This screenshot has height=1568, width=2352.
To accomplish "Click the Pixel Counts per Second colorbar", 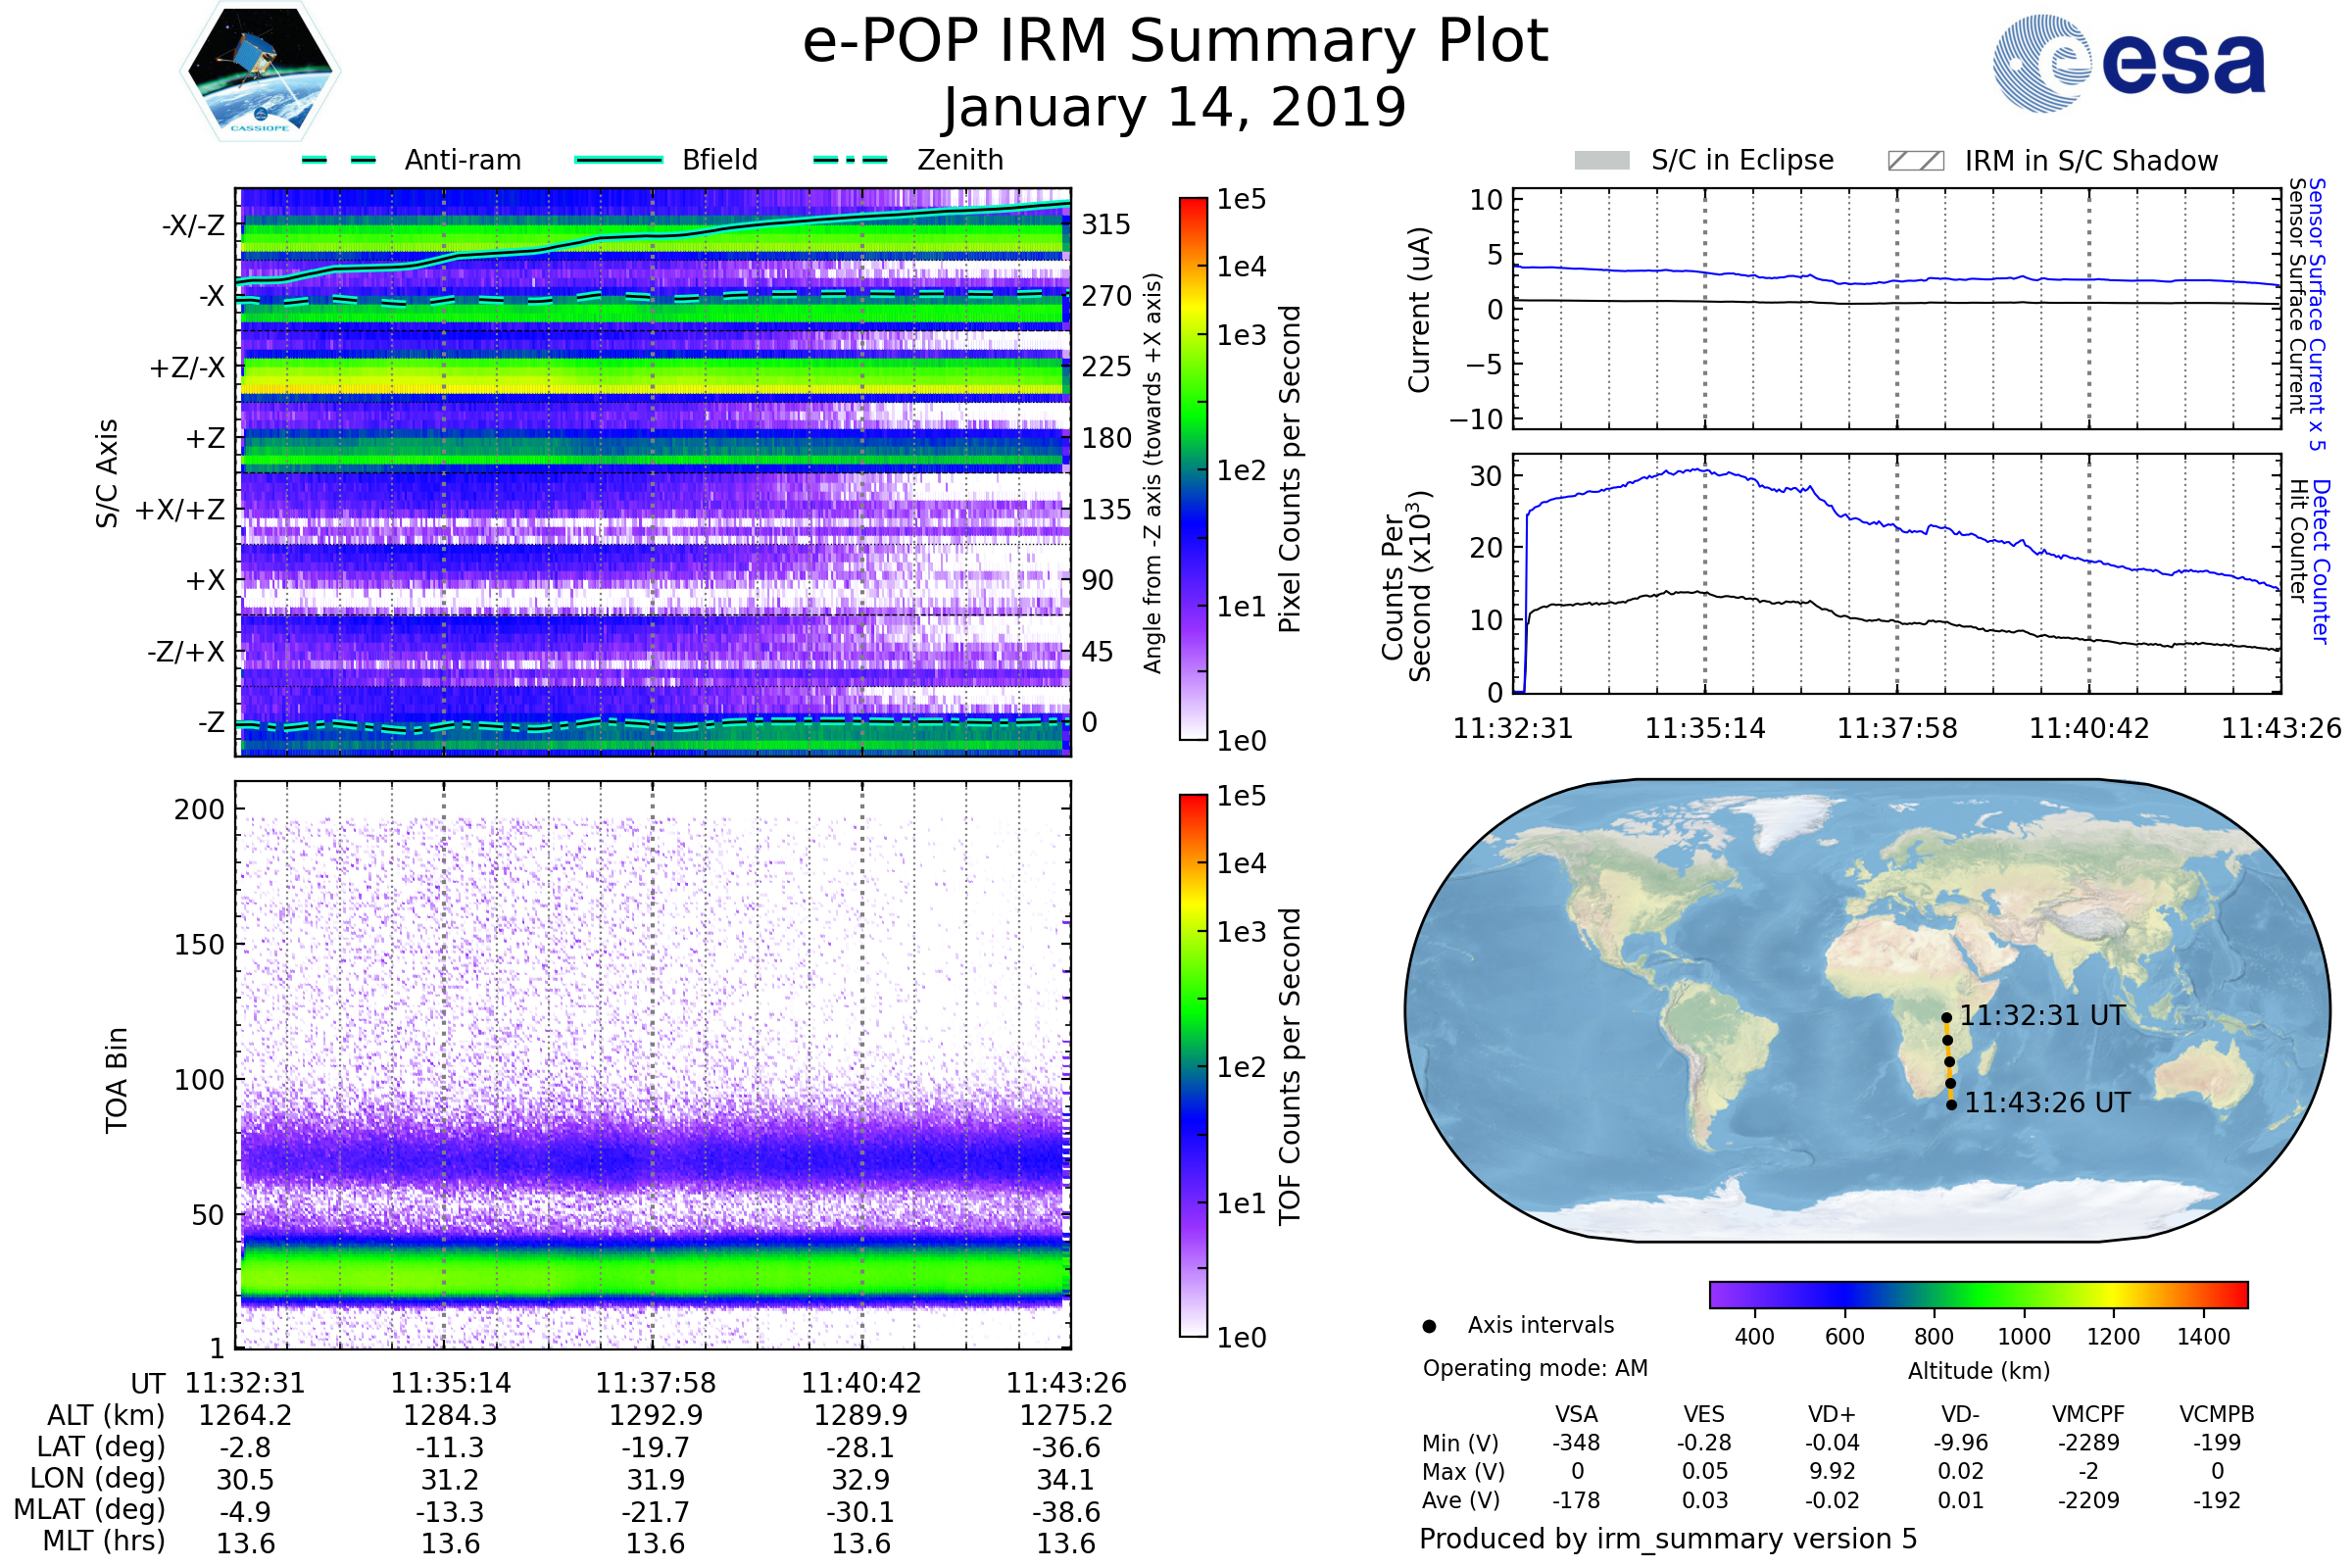I will point(1193,468).
